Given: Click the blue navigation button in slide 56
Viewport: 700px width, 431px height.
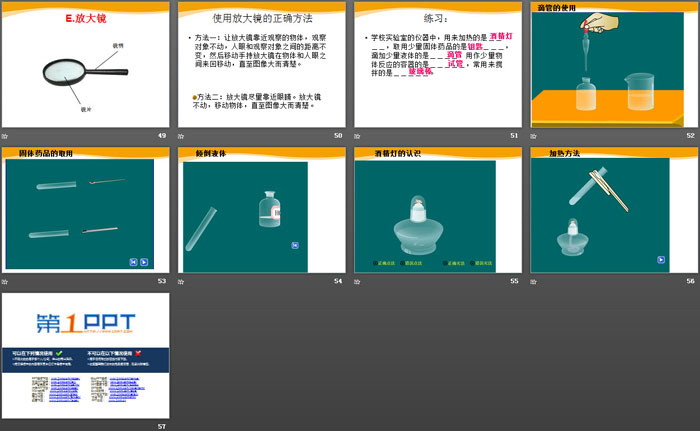Looking at the screenshot, I should [661, 259].
